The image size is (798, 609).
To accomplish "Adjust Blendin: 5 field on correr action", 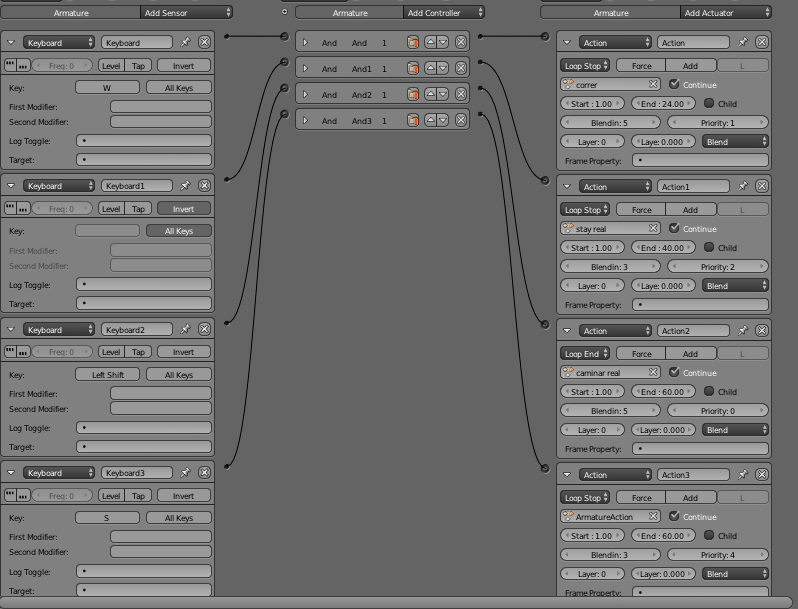I will [x=610, y=123].
